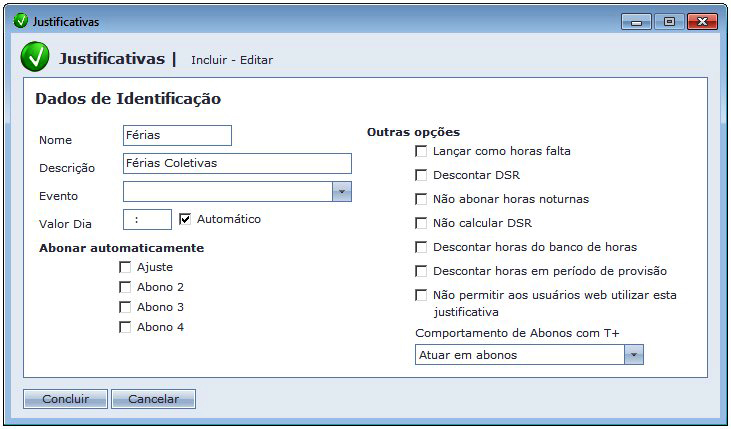Image resolution: width=731 pixels, height=429 pixels.
Task: Enable the Ajuste checkbox
Action: pos(125,267)
